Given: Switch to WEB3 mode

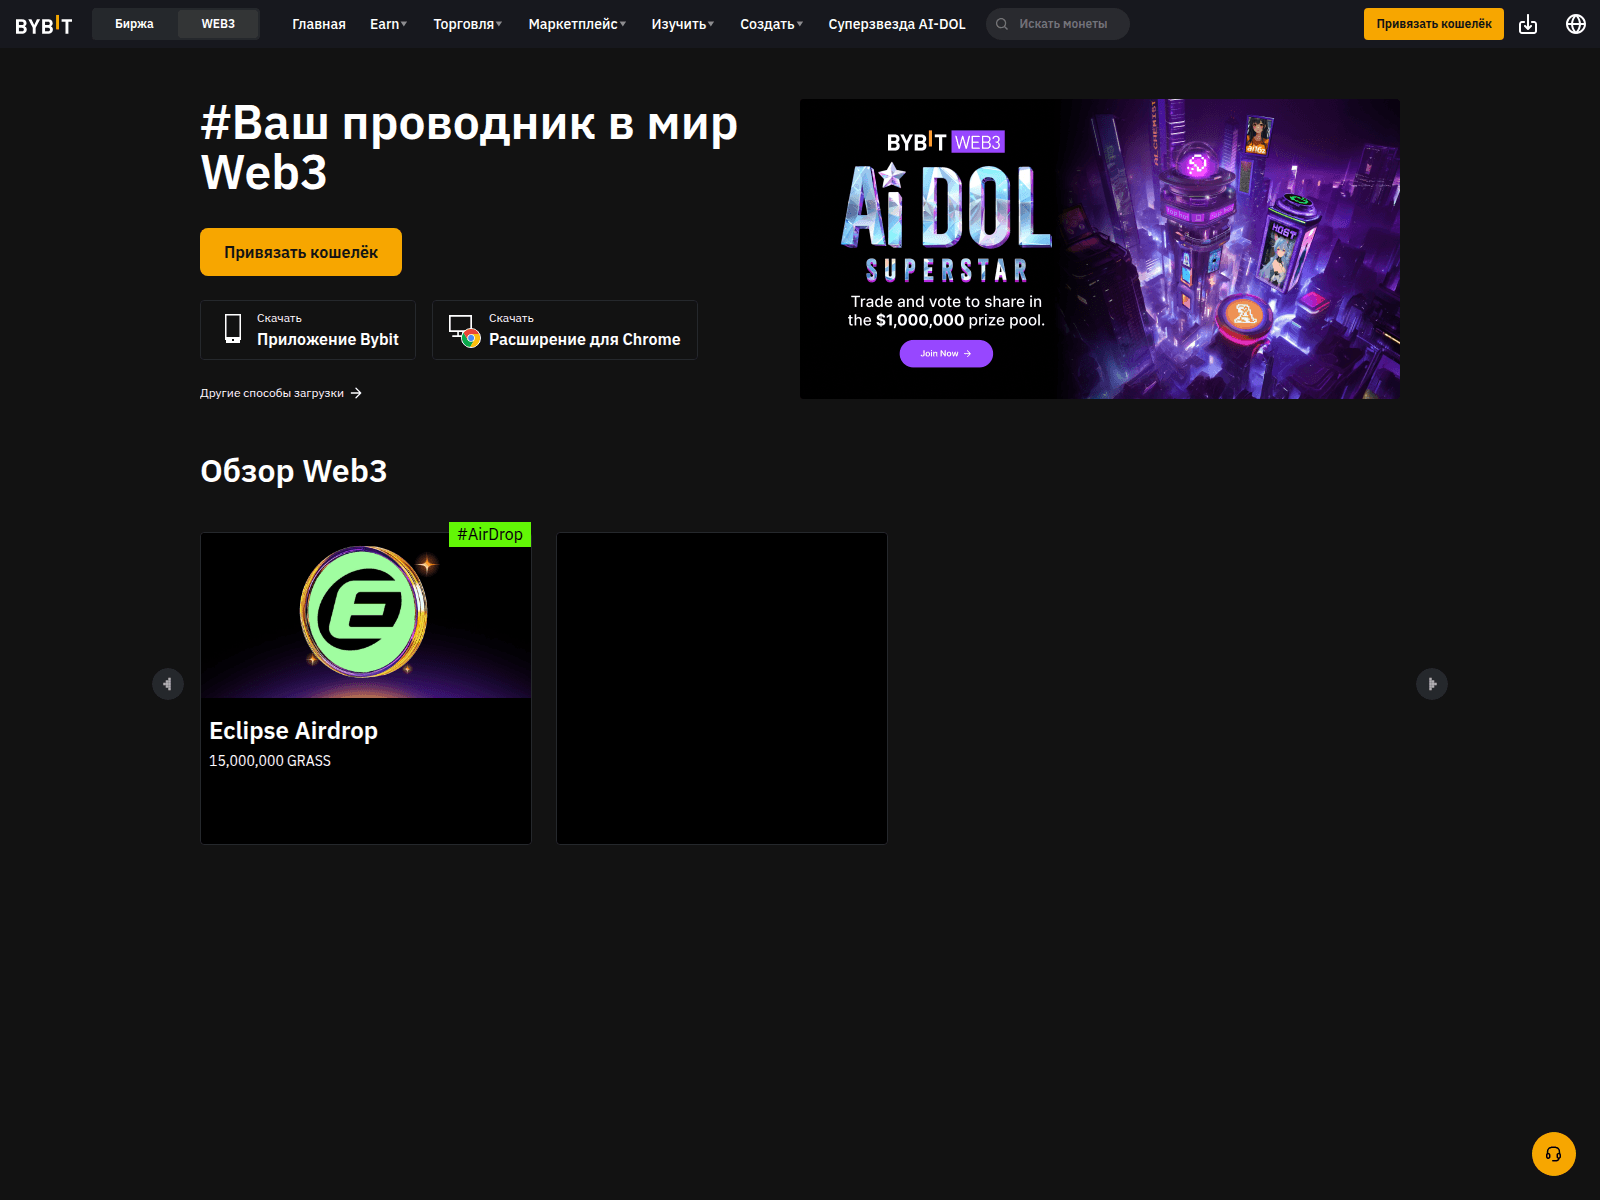Looking at the screenshot, I should 218,24.
